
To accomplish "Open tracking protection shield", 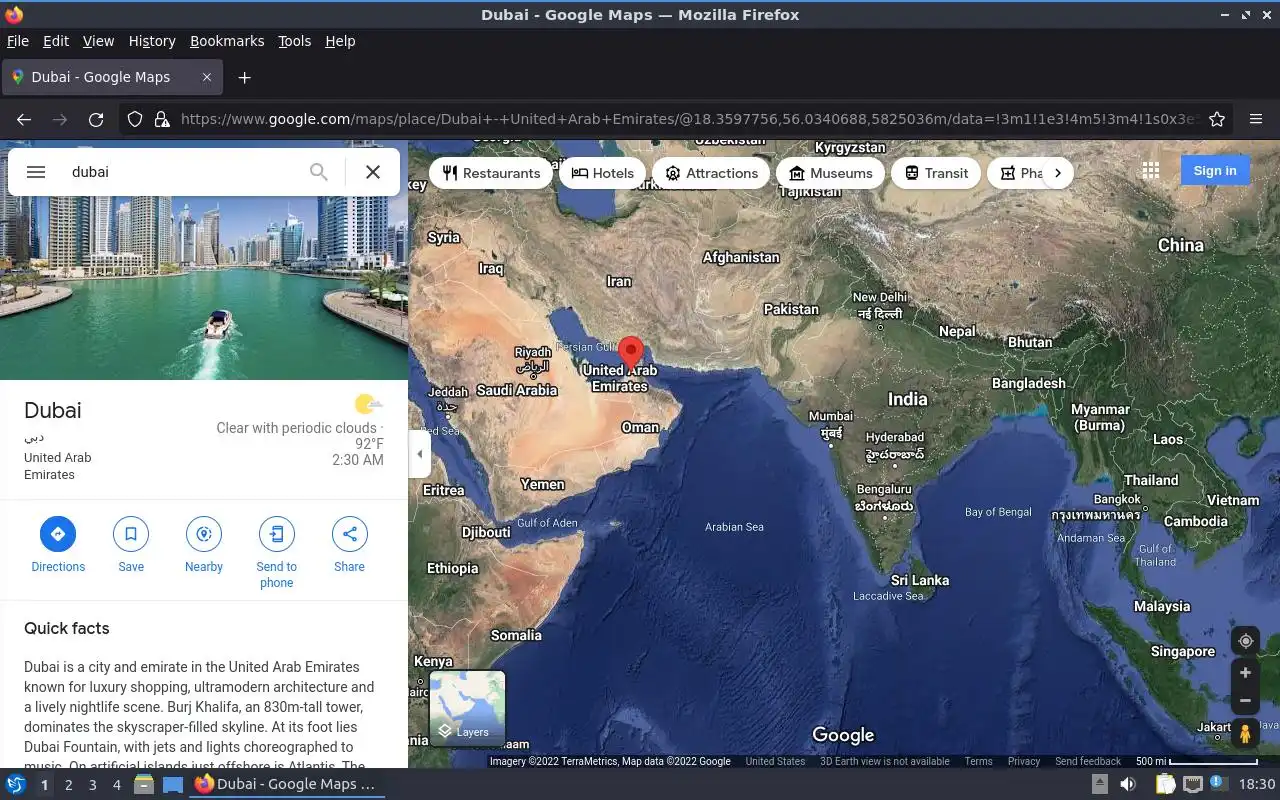I will coord(135,119).
